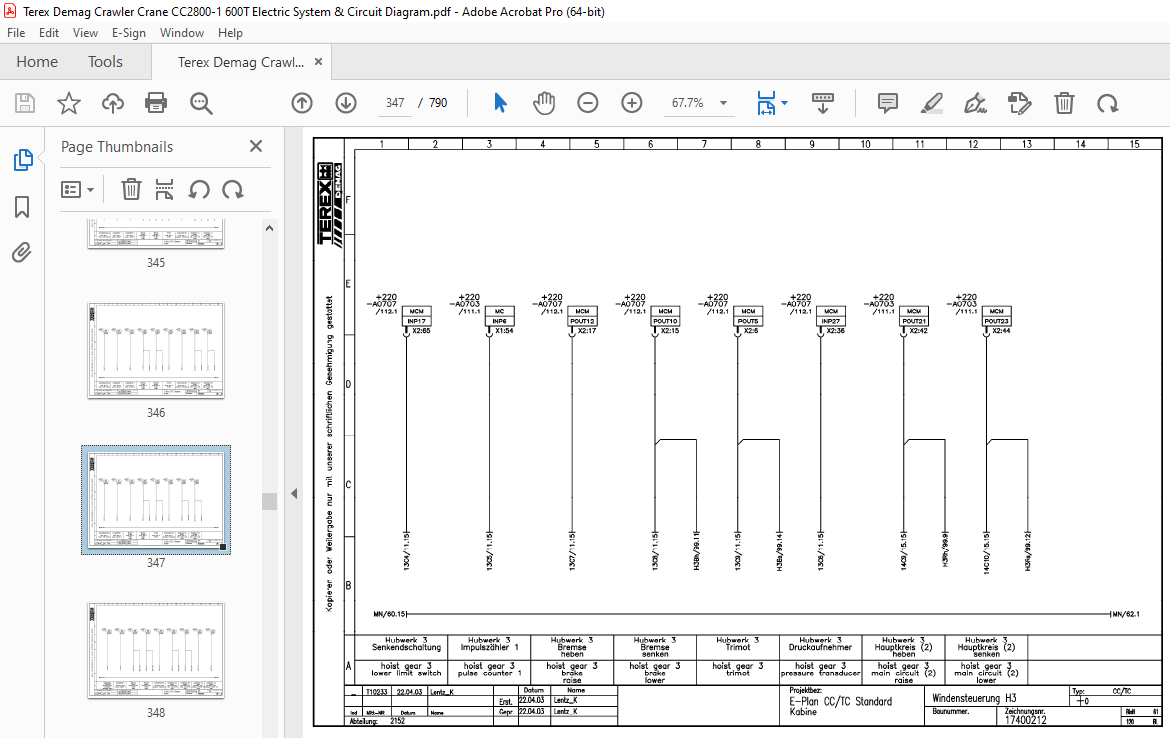Image resolution: width=1170 pixels, height=738 pixels.
Task: Rotate thumbnails clockwise in panel
Action: pyautogui.click(x=233, y=190)
